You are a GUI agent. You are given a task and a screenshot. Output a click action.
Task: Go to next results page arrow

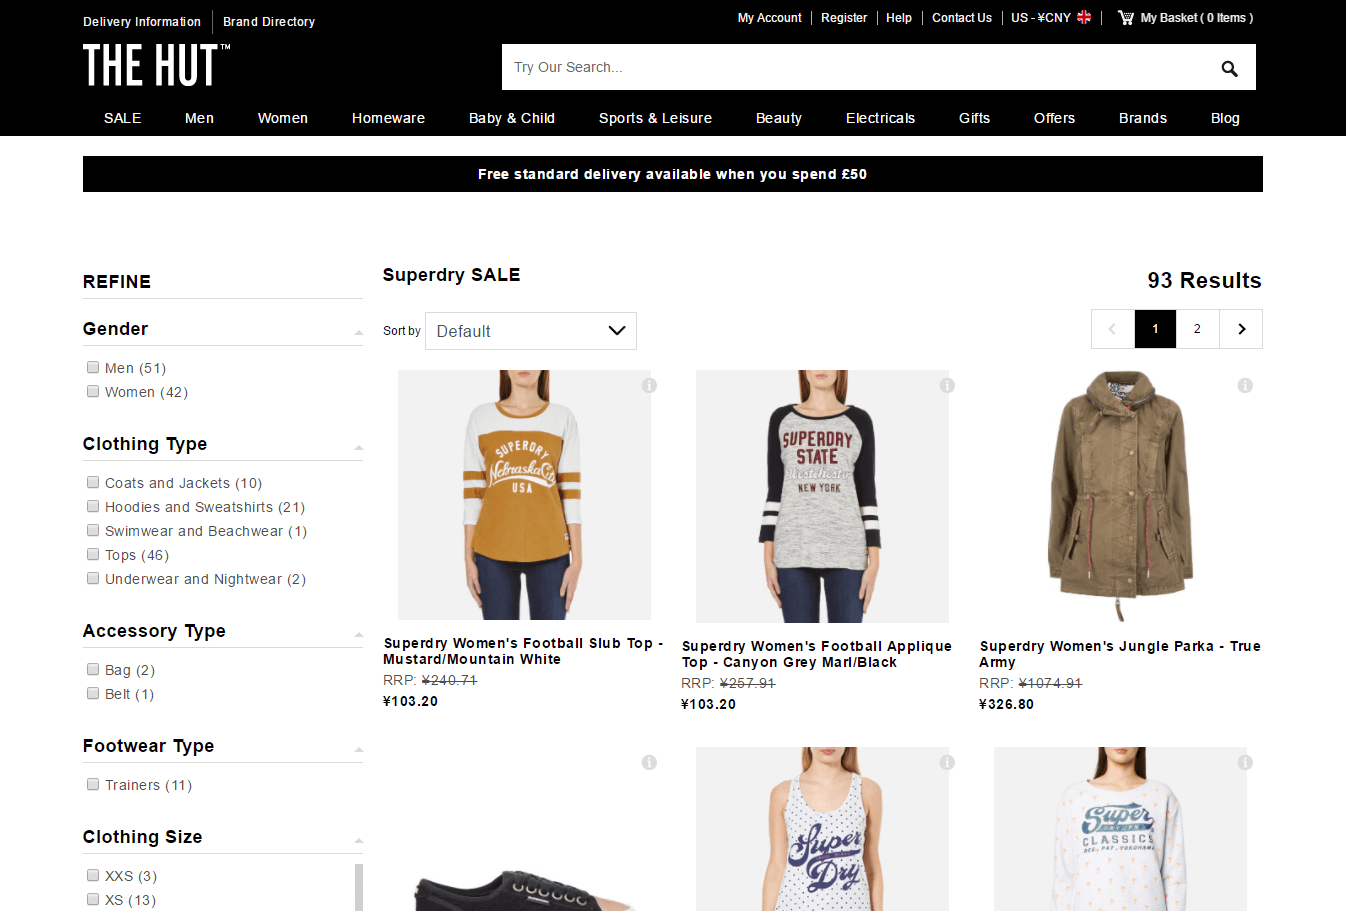(x=1241, y=329)
